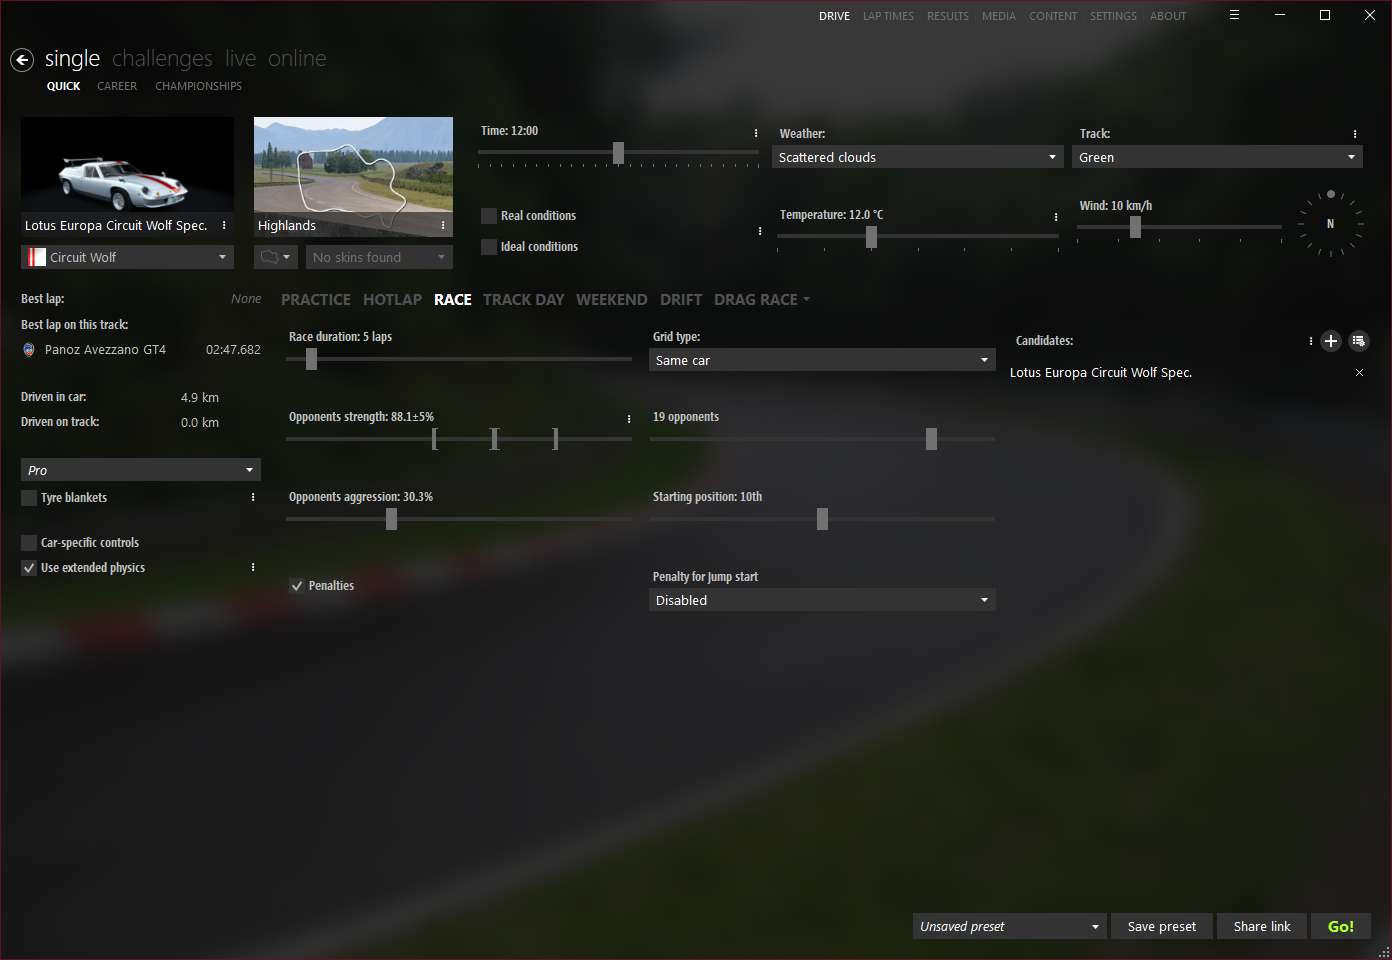Open the Pro assists dropdown
Image resolution: width=1392 pixels, height=960 pixels.
pos(140,470)
